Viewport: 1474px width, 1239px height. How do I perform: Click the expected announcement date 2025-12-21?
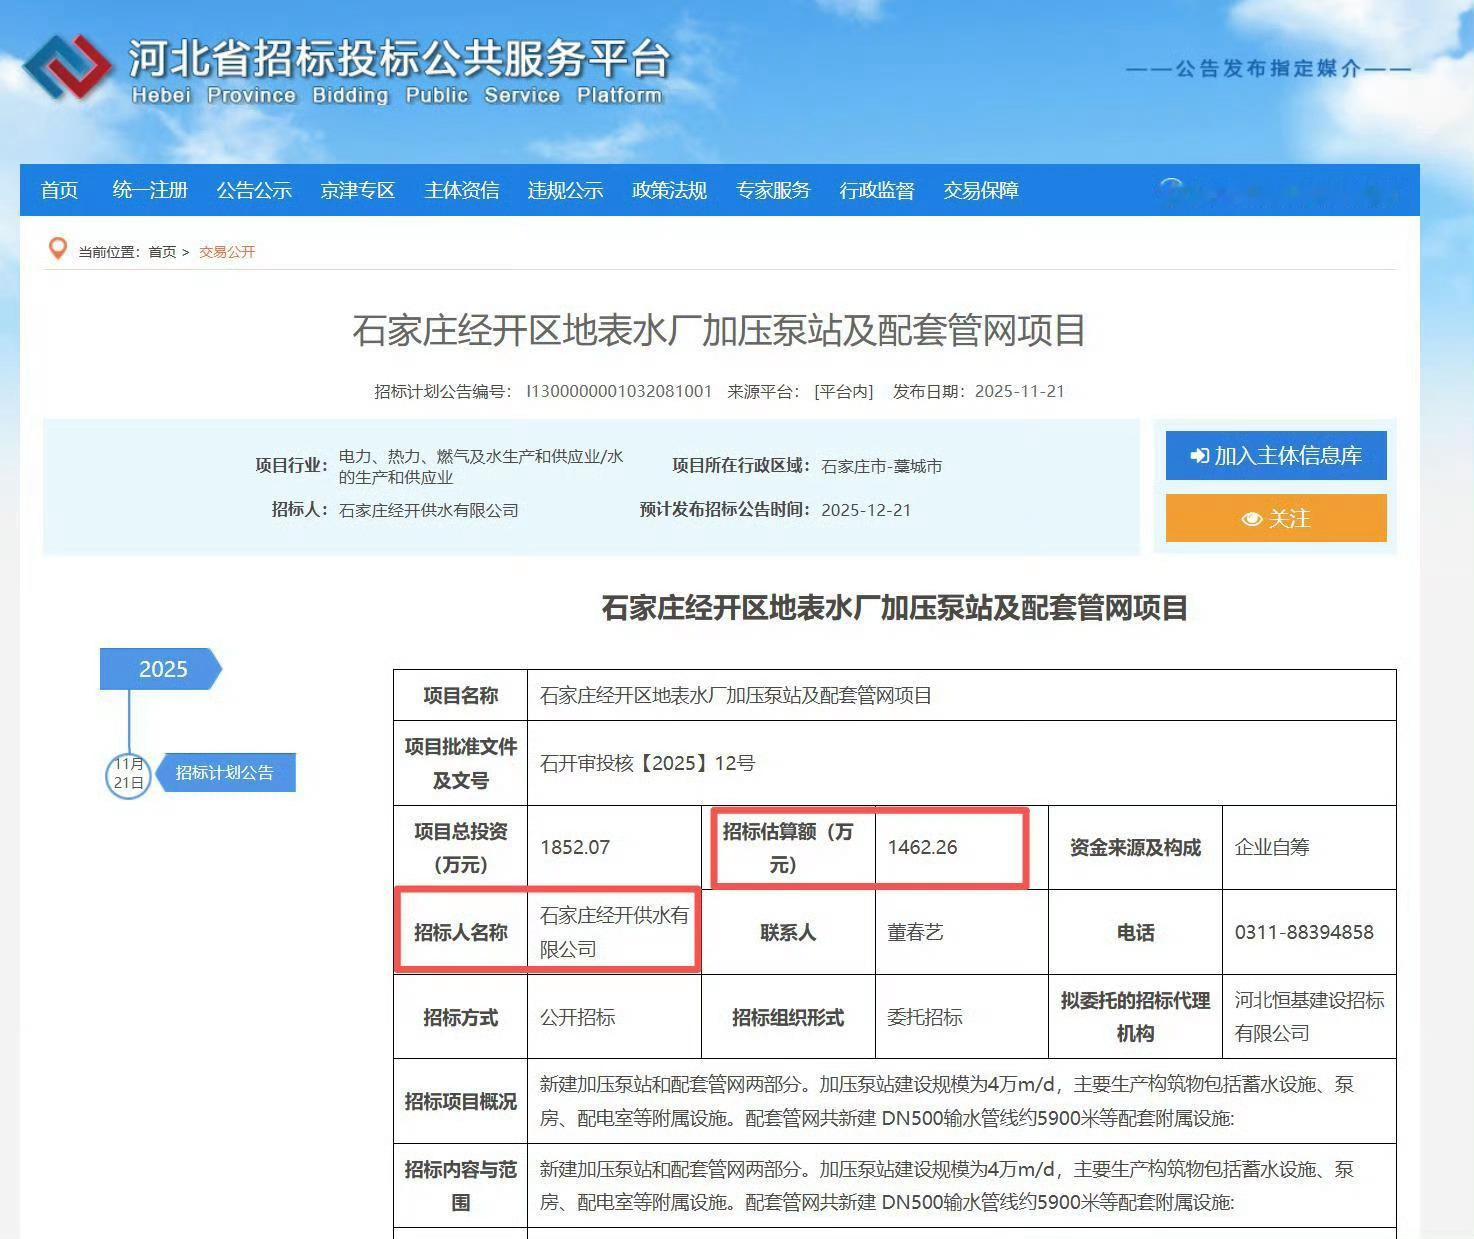point(866,510)
